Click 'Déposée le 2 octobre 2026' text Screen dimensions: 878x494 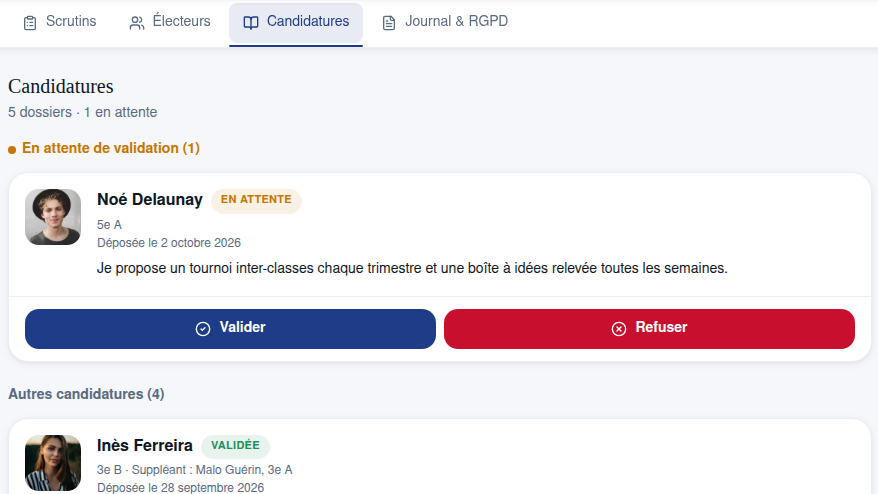tap(169, 243)
